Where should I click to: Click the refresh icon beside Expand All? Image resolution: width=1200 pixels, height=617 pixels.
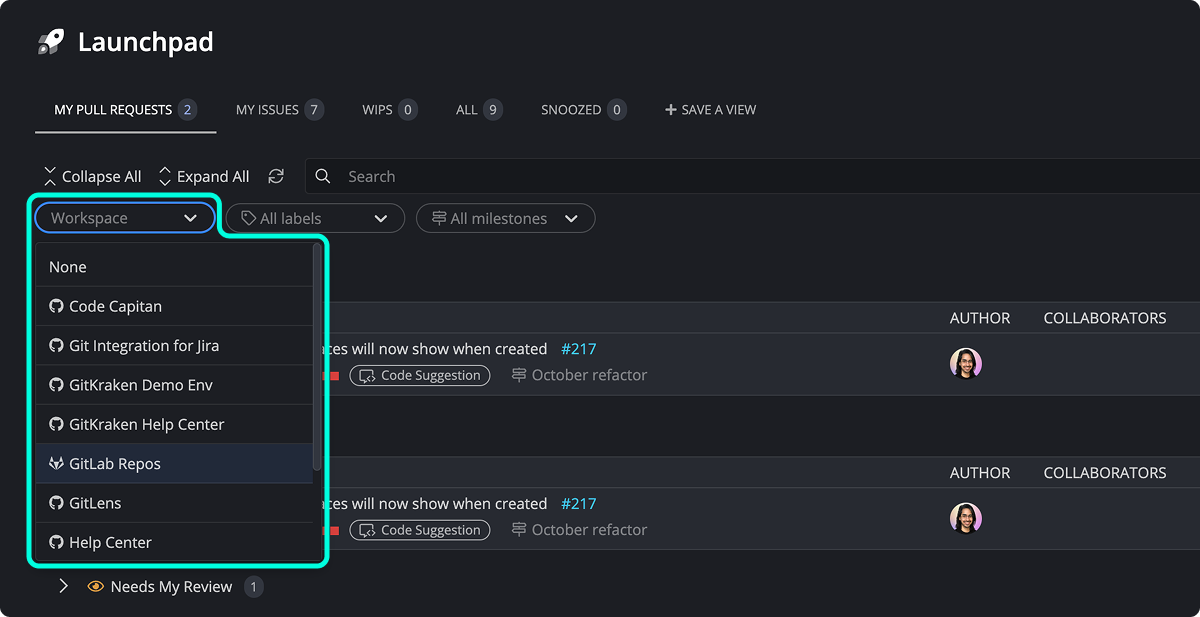(276, 176)
